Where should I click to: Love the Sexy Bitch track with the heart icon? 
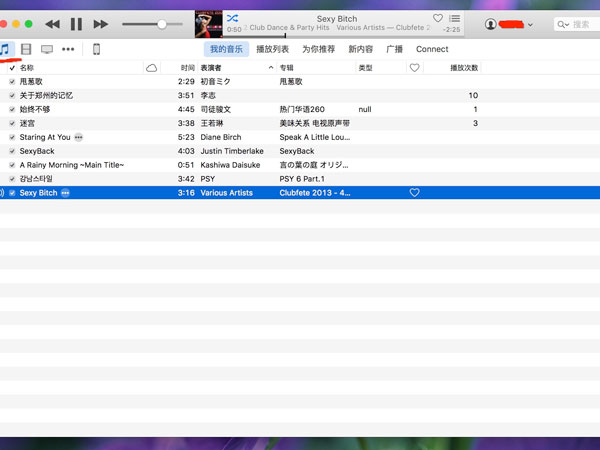point(414,192)
